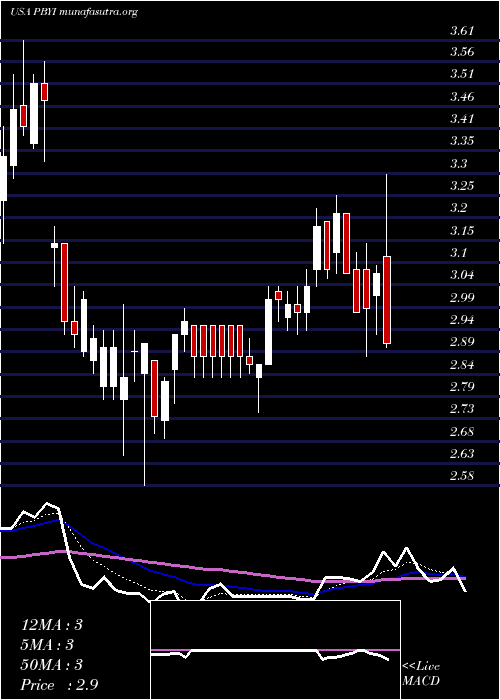Select the 2.99 price axis label
500x700 pixels.
point(462,298)
